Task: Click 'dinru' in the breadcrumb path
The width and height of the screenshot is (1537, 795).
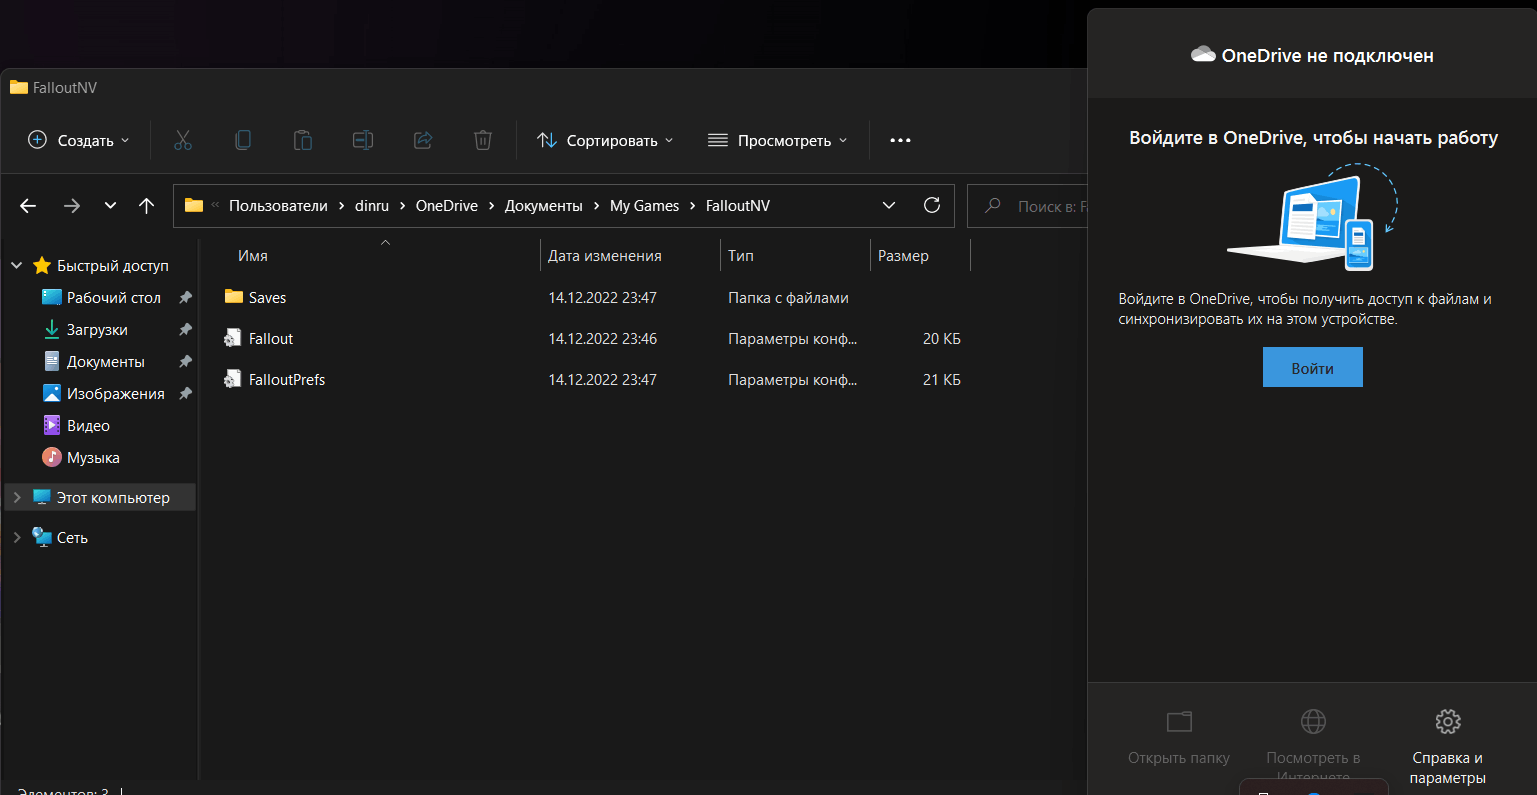Action: click(371, 206)
